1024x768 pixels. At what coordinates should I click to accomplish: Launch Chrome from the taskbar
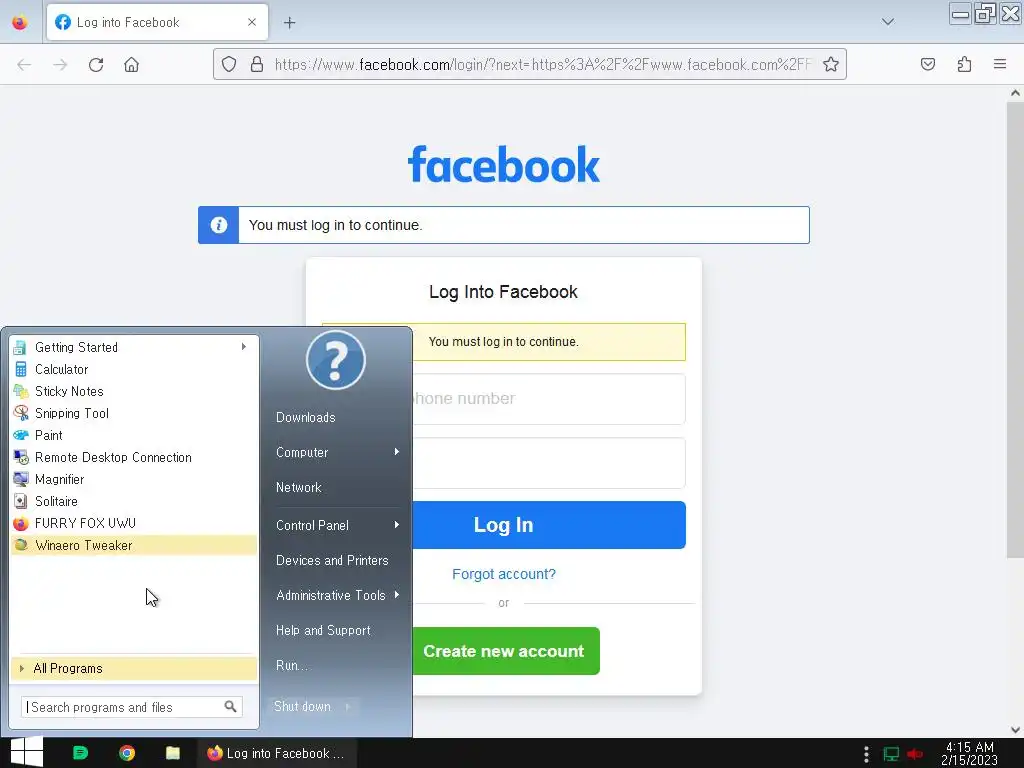(x=127, y=753)
